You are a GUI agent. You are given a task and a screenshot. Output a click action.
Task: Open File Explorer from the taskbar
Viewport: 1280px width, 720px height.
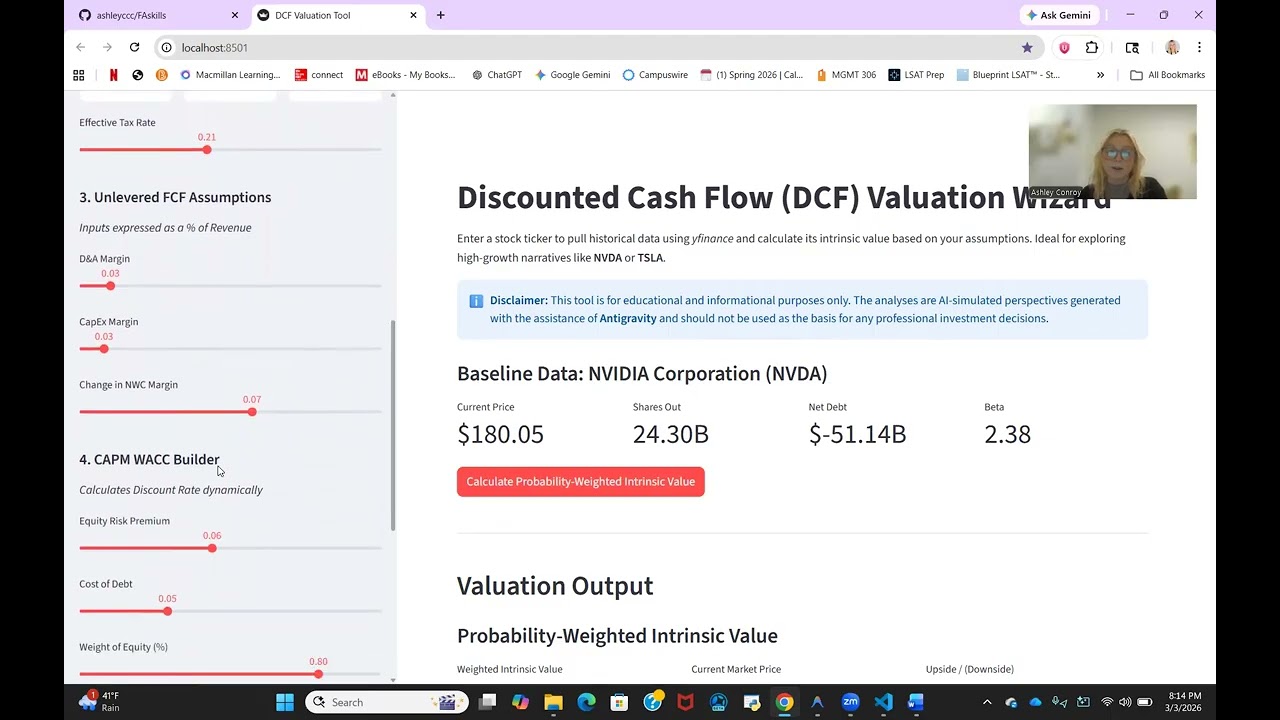click(x=553, y=702)
